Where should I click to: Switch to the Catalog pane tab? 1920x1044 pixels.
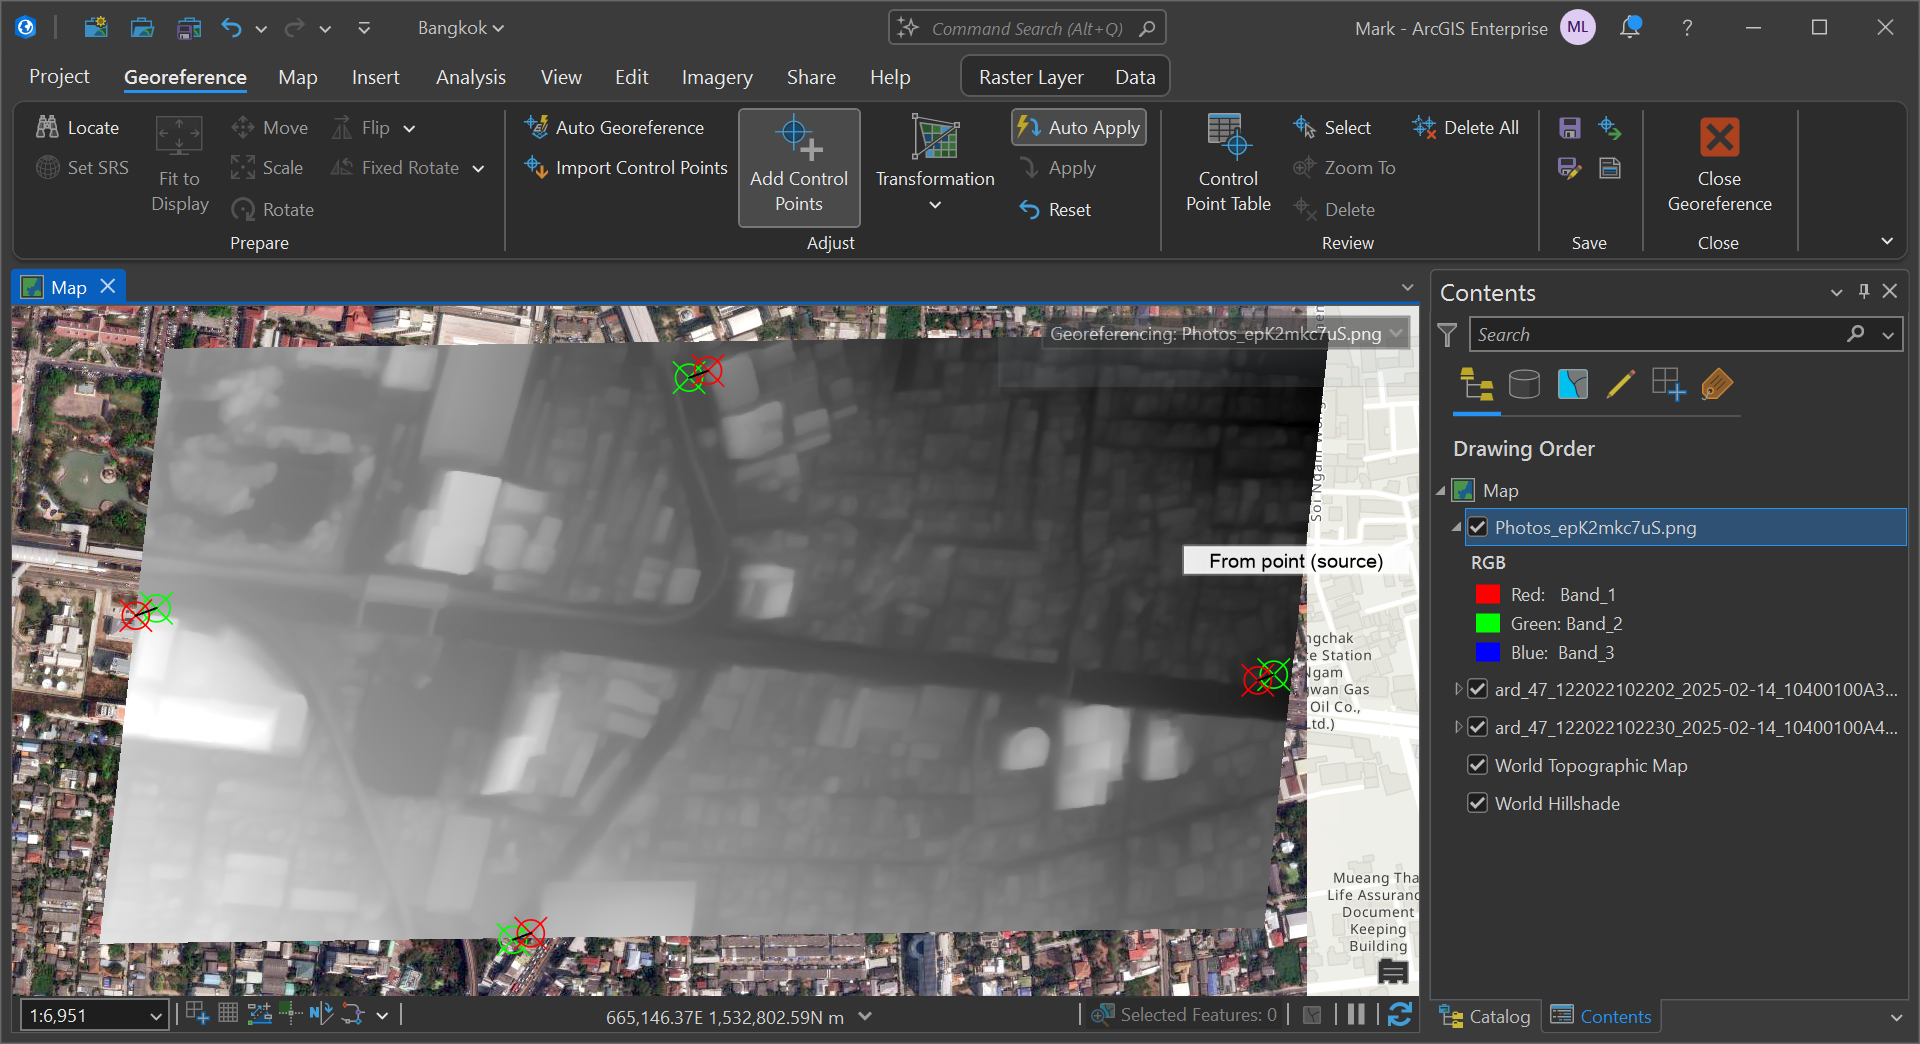coord(1484,1016)
